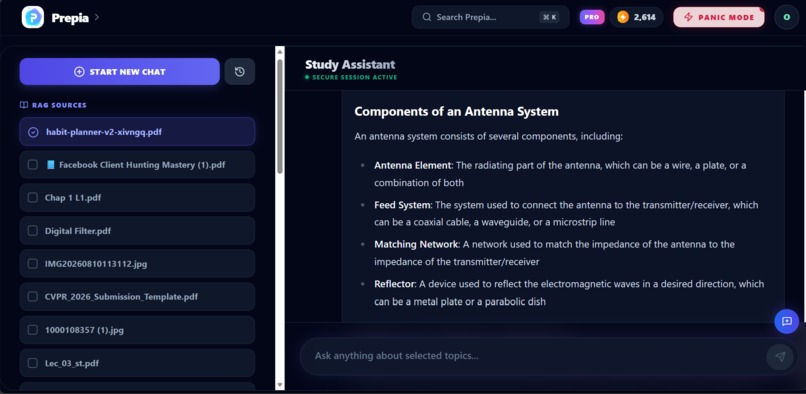The width and height of the screenshot is (806, 394).
Task: Select Chap 1 L1.pdf source name
Action: [73, 198]
